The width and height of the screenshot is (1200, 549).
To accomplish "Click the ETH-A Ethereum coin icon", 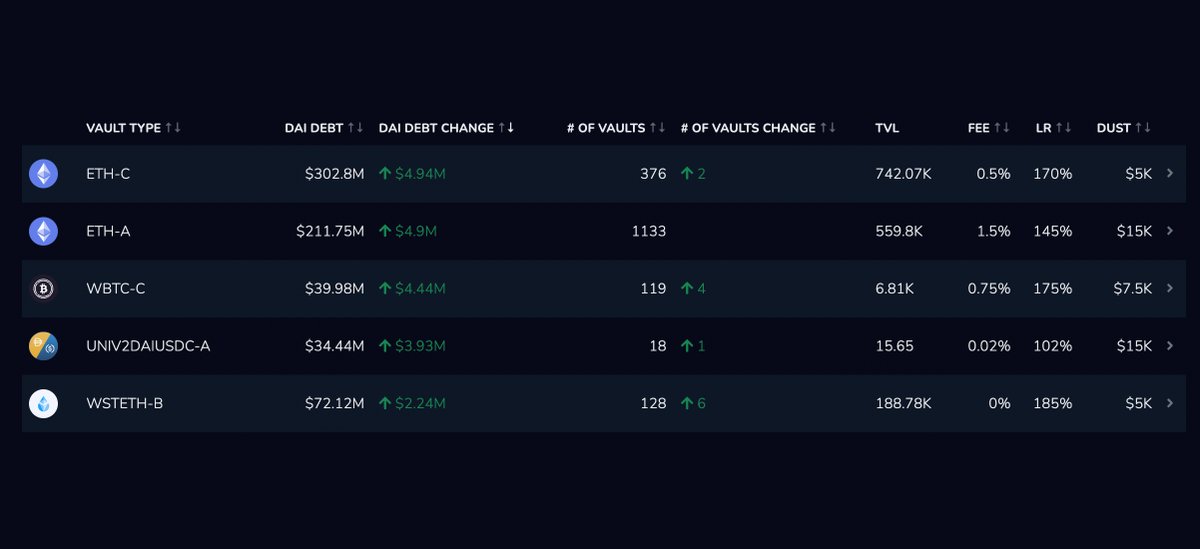I will point(43,231).
